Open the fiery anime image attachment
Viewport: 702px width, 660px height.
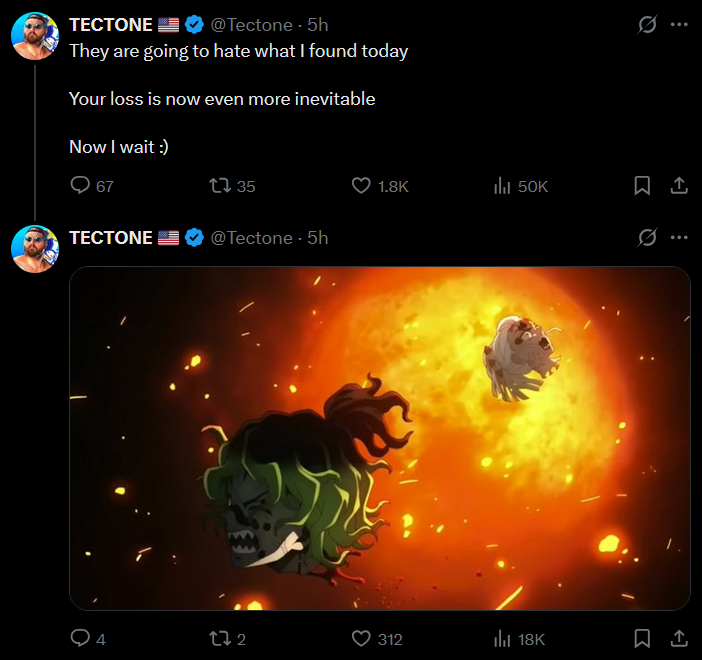click(x=380, y=438)
